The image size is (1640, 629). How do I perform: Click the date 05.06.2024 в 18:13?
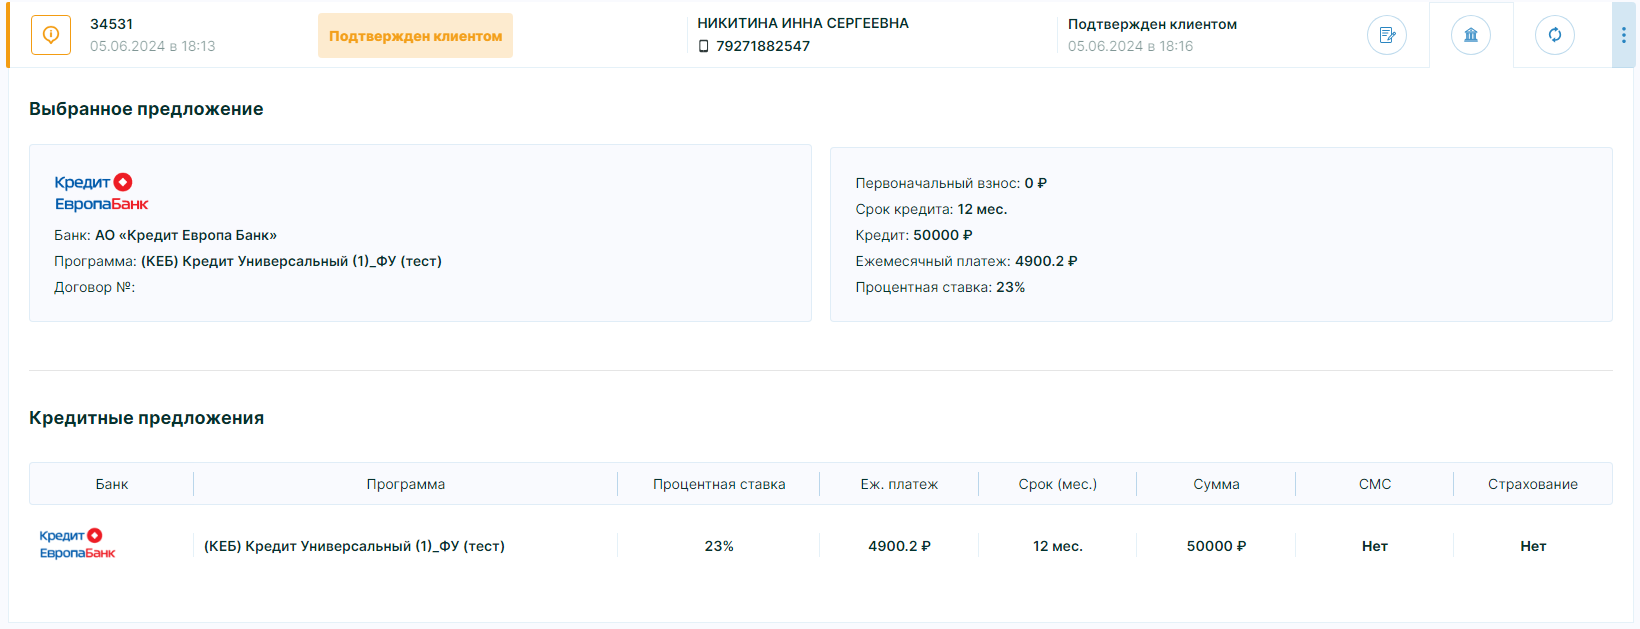pos(152,46)
